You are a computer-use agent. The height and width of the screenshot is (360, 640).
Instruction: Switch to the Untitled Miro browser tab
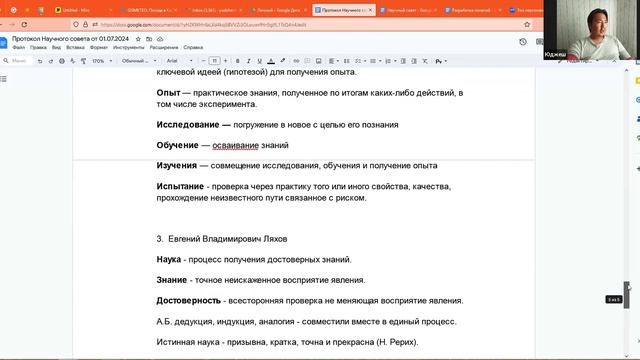[x=83, y=10]
